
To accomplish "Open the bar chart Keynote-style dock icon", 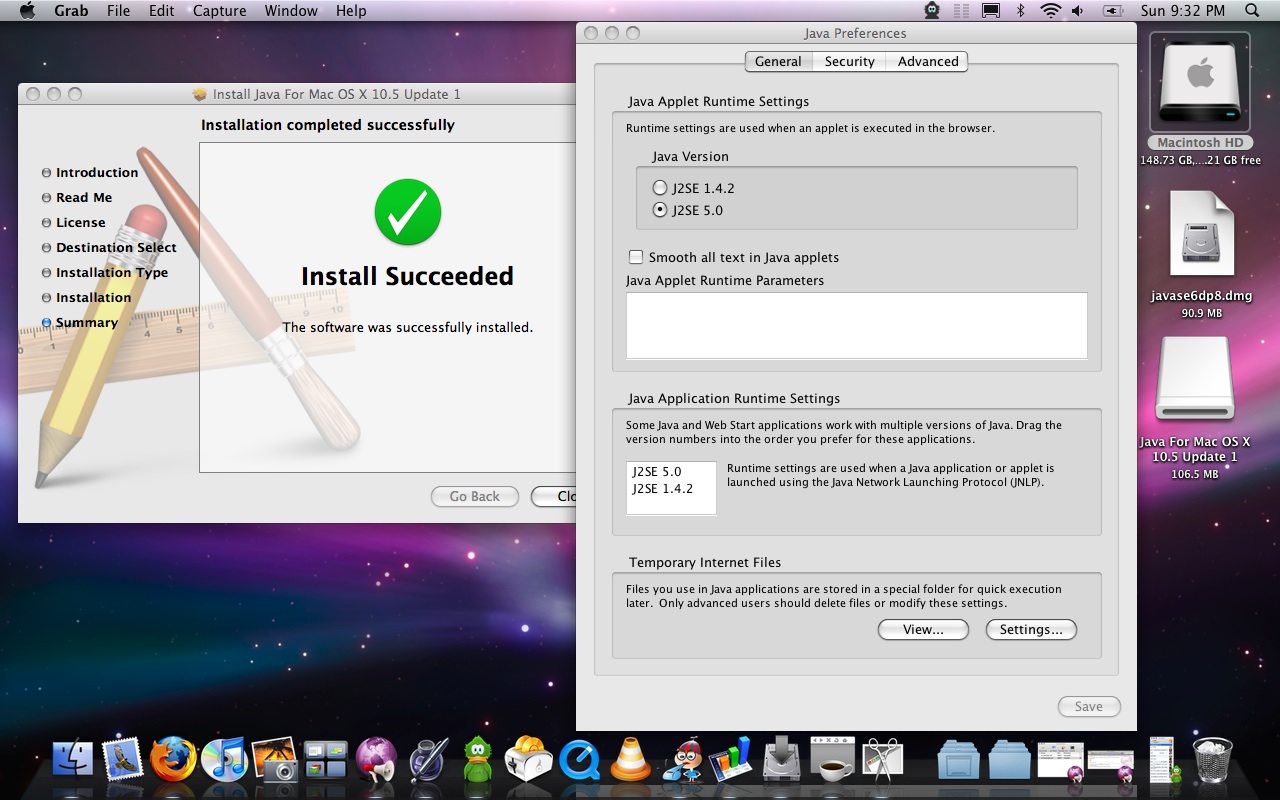I will coord(731,760).
